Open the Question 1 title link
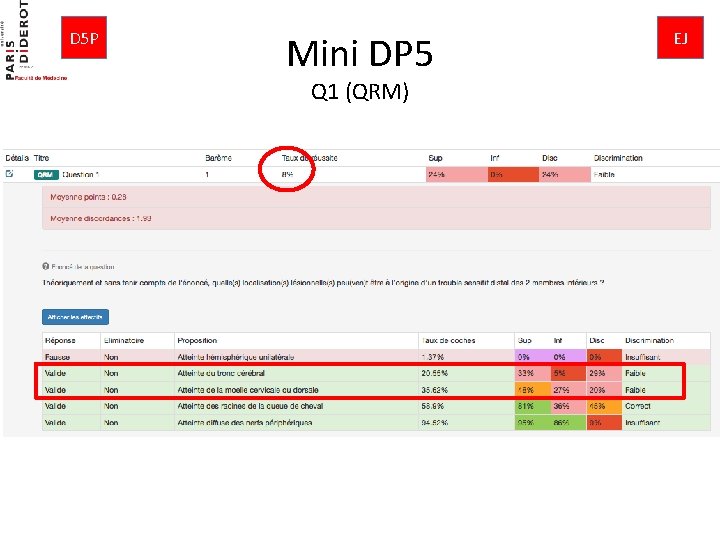This screenshot has height=540, width=720. coord(80,174)
